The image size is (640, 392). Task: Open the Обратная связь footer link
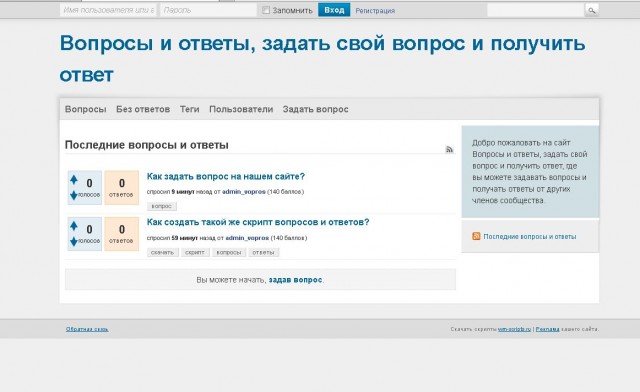point(87,329)
